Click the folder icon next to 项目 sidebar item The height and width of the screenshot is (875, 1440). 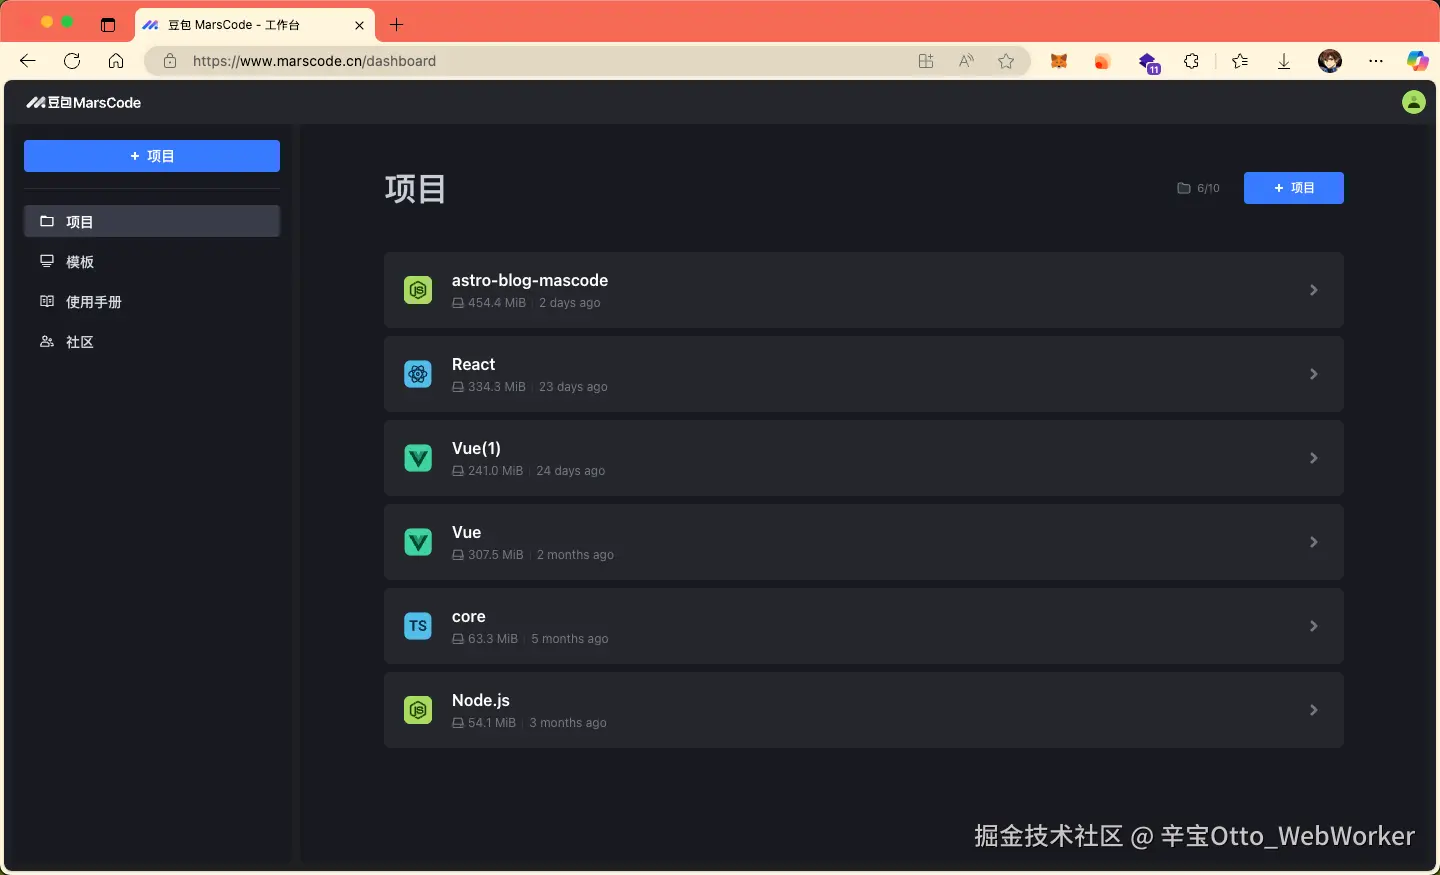coord(47,221)
